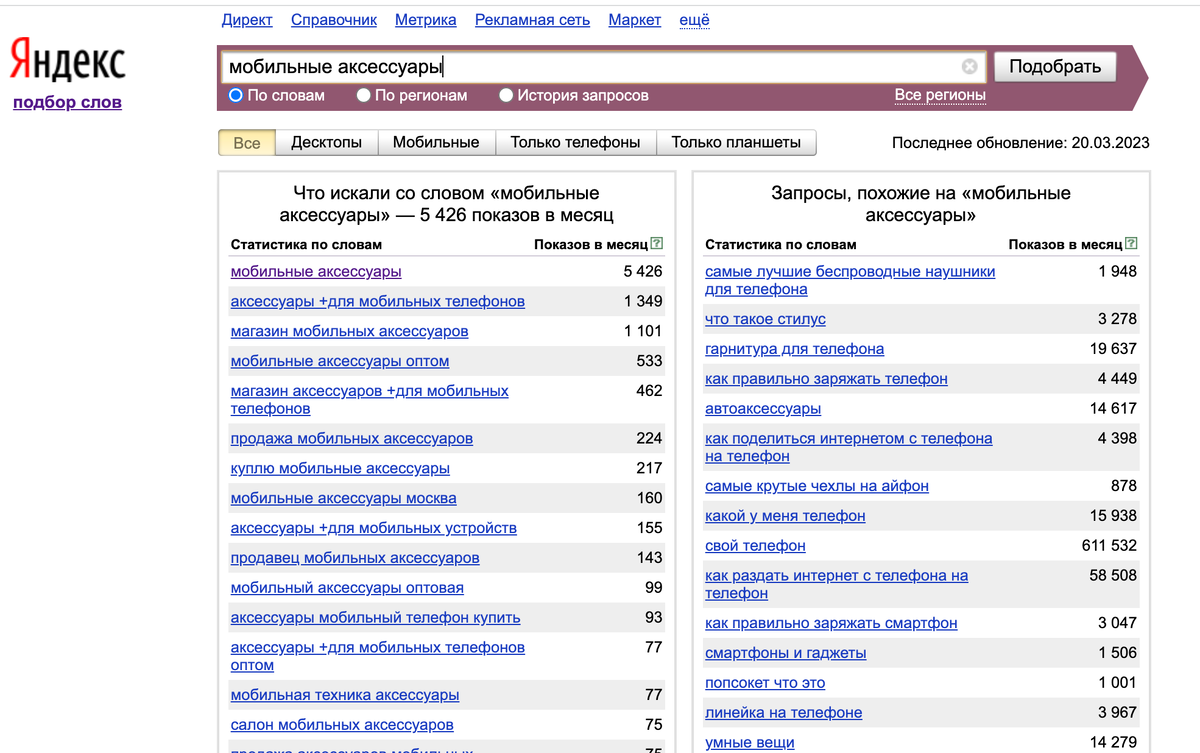
Task: Open query 'салон мобильных аксессуаров'
Action: tap(342, 725)
